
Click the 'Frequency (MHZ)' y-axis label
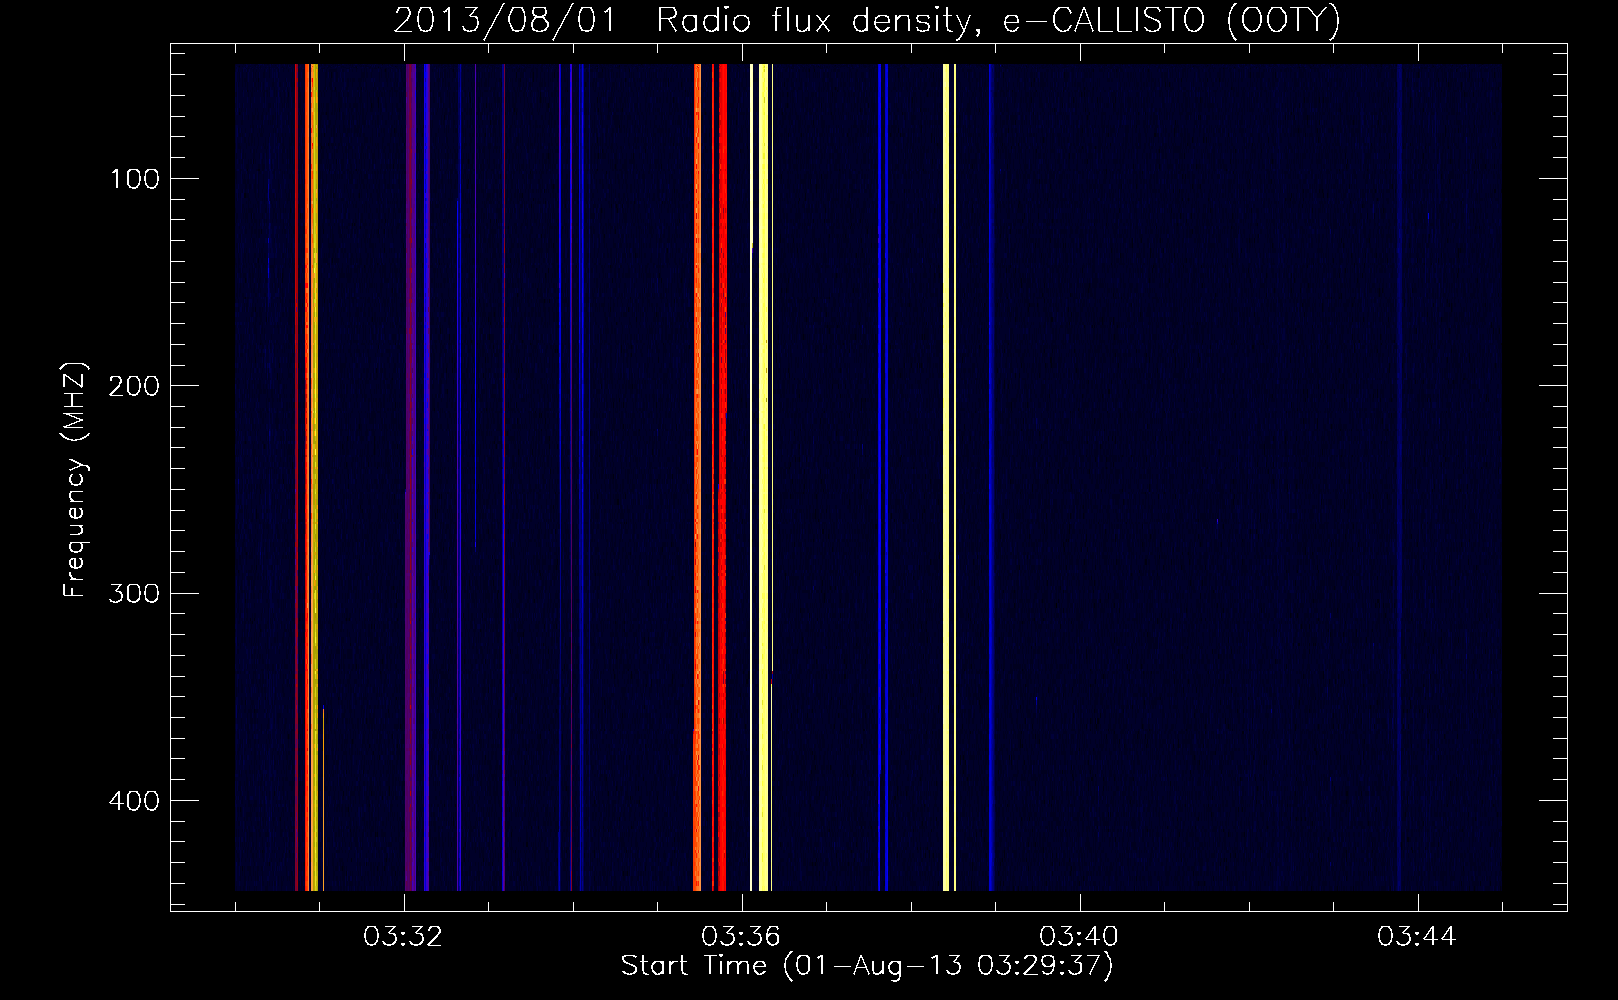click(x=75, y=480)
